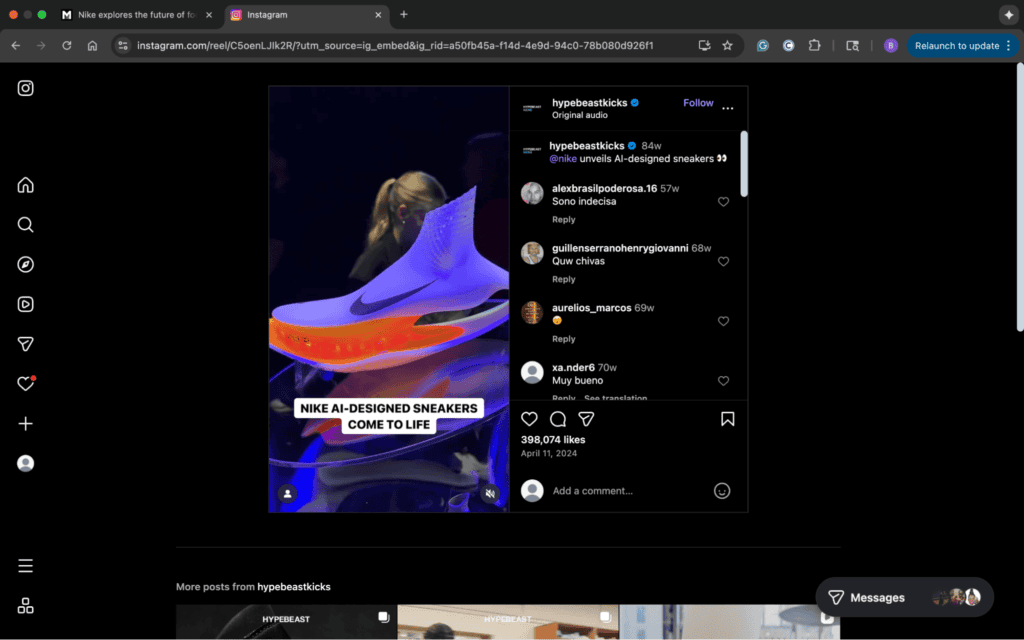The image size is (1024, 640).
Task: Reply to aurelios_marcos's comment
Action: pyautogui.click(x=564, y=339)
